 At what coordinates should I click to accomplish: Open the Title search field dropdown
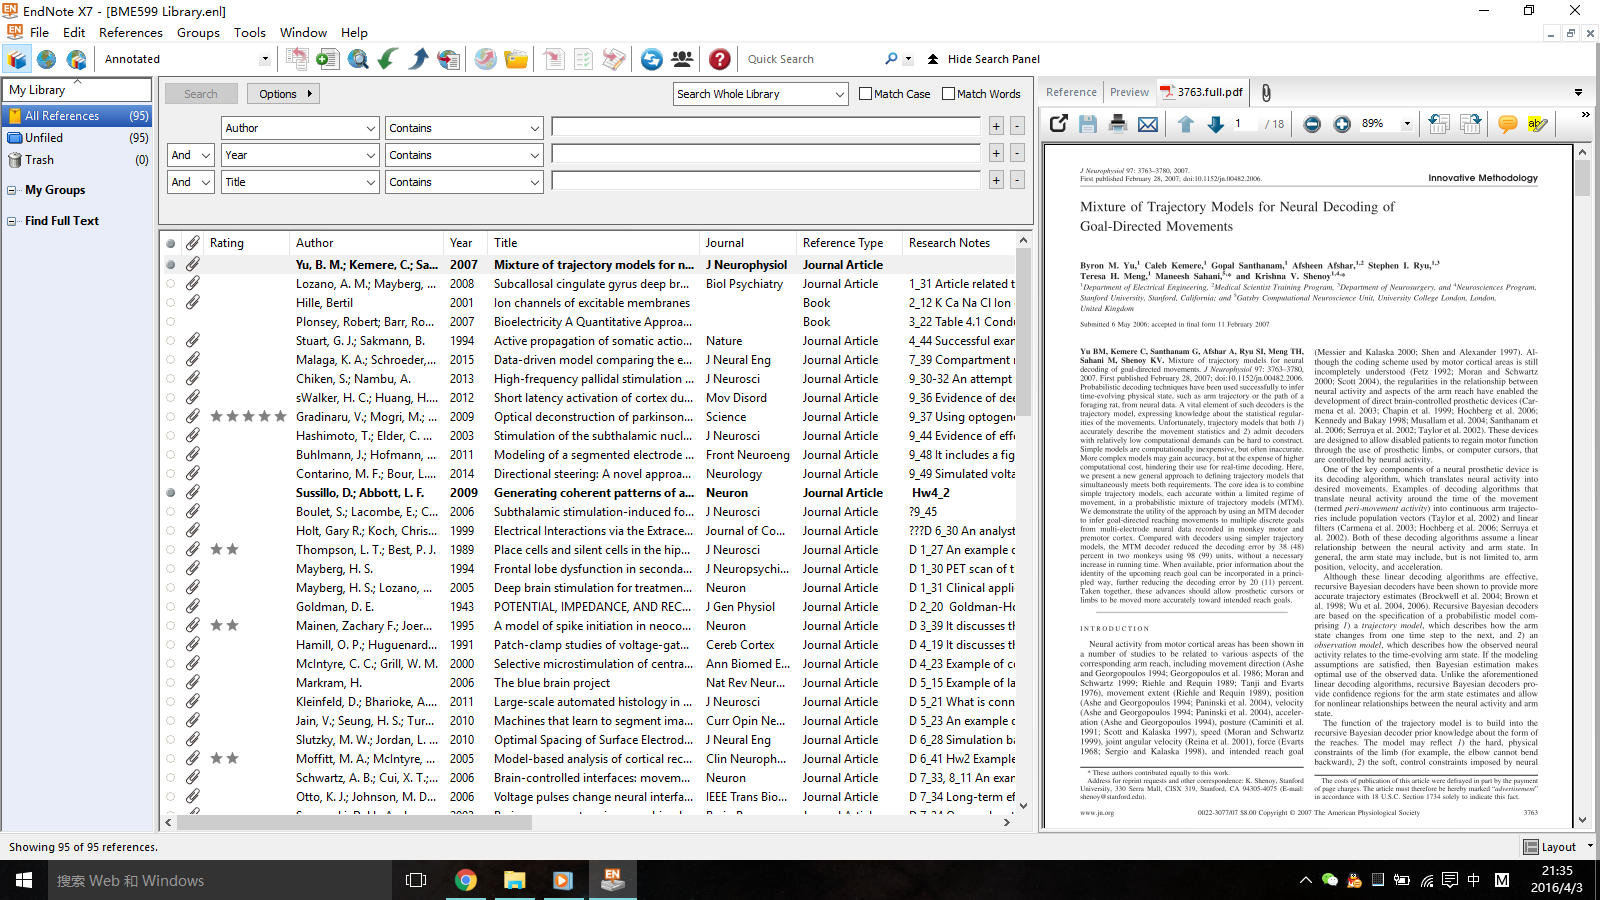370,182
